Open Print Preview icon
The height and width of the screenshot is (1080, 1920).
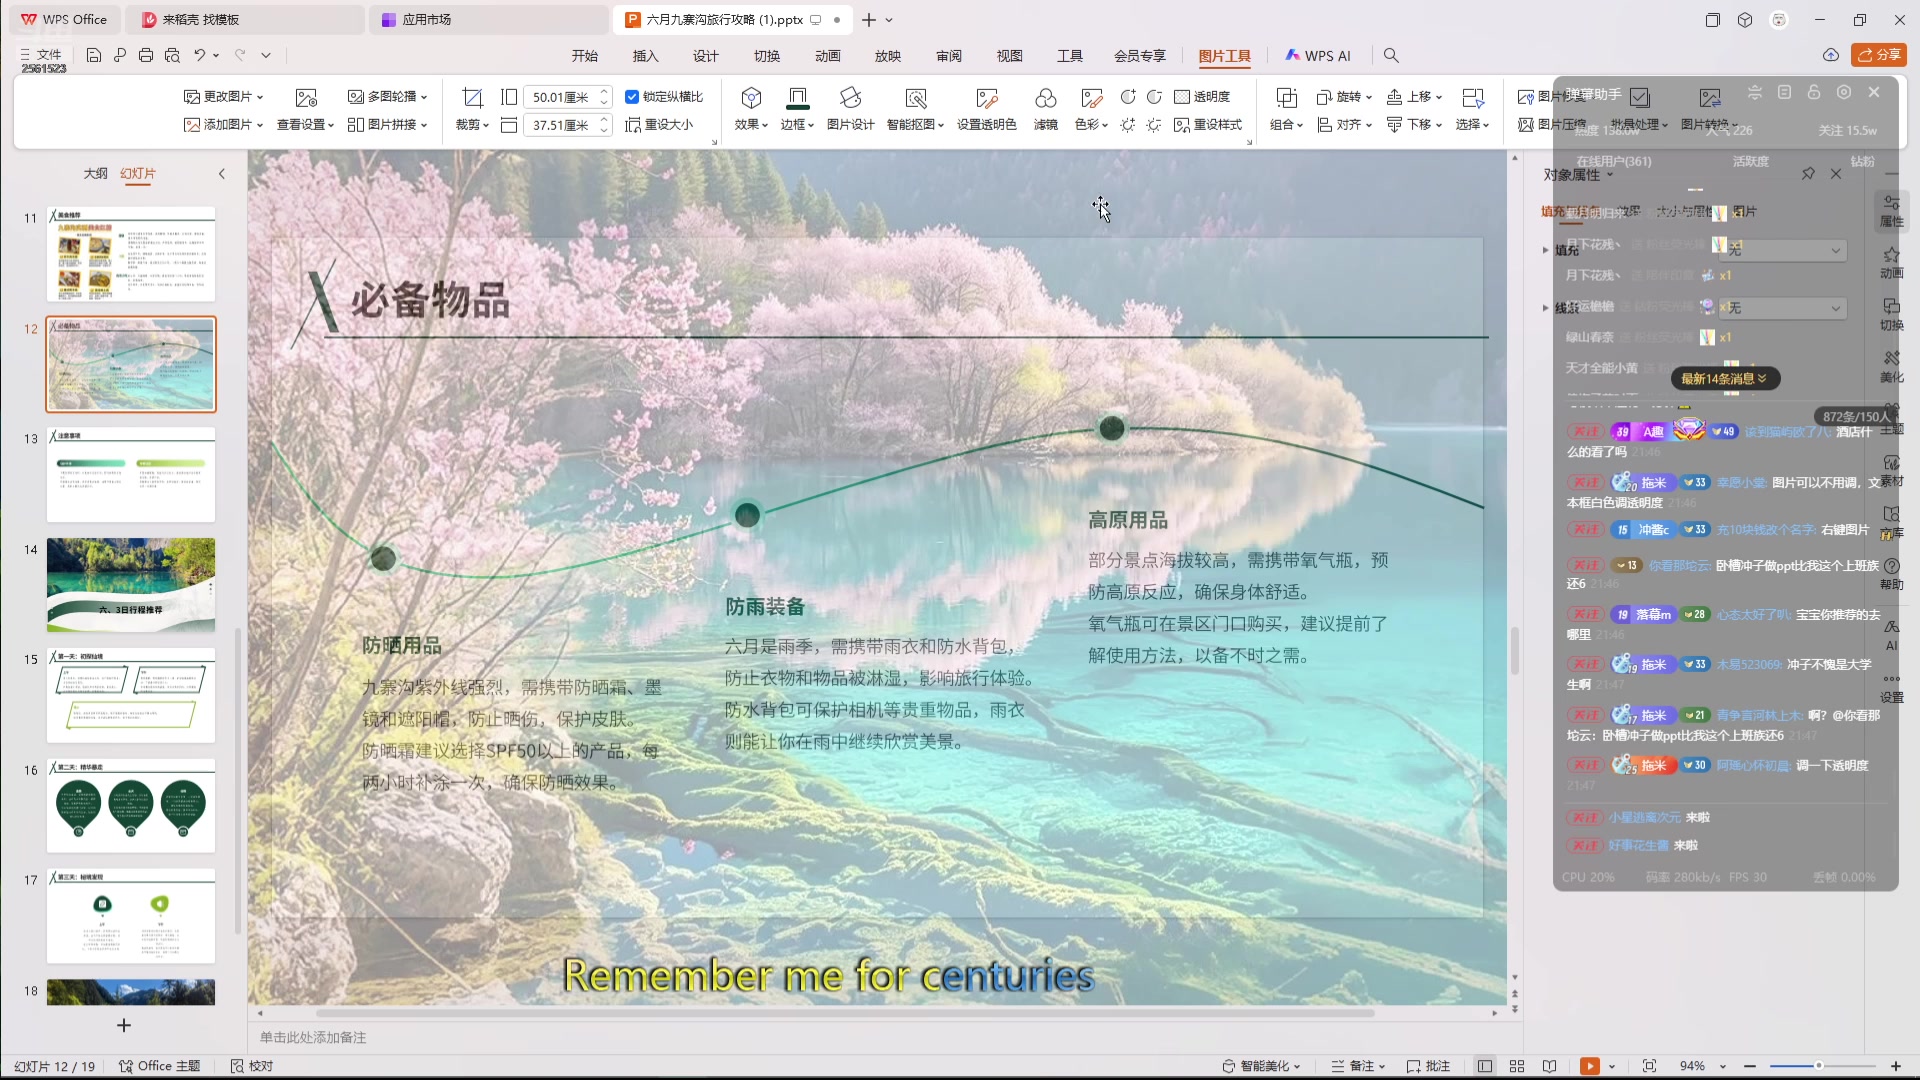click(172, 56)
